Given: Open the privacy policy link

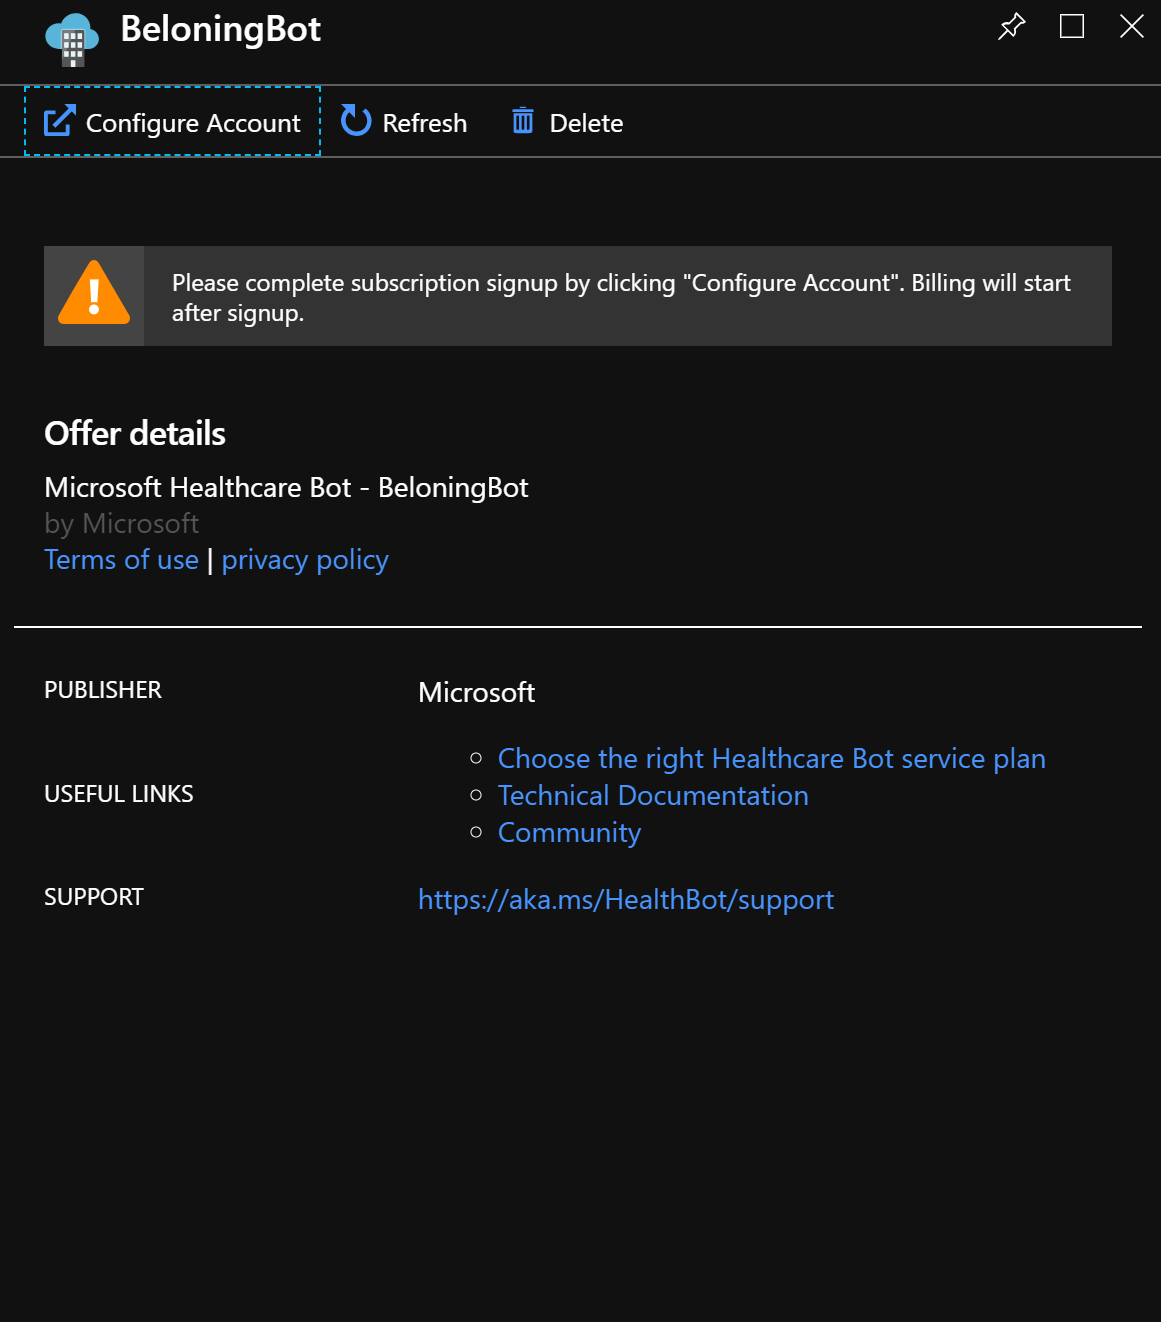Looking at the screenshot, I should point(305,560).
